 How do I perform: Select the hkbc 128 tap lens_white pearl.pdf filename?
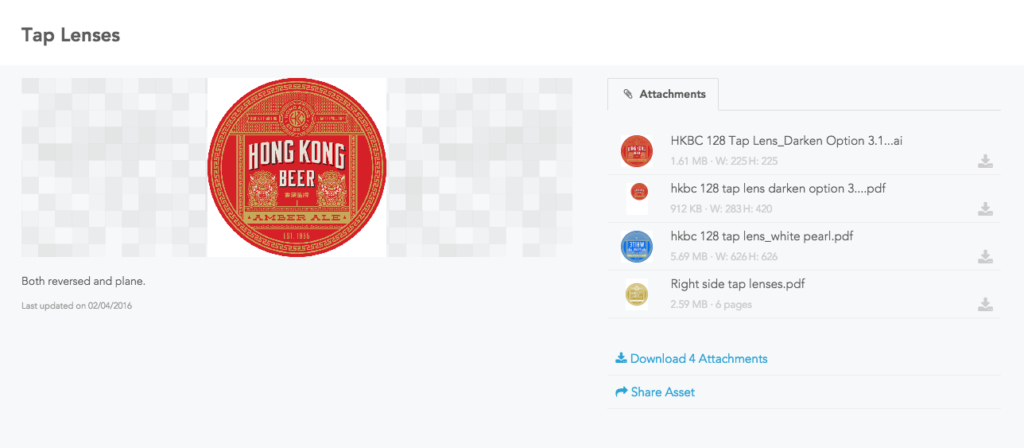coord(761,236)
